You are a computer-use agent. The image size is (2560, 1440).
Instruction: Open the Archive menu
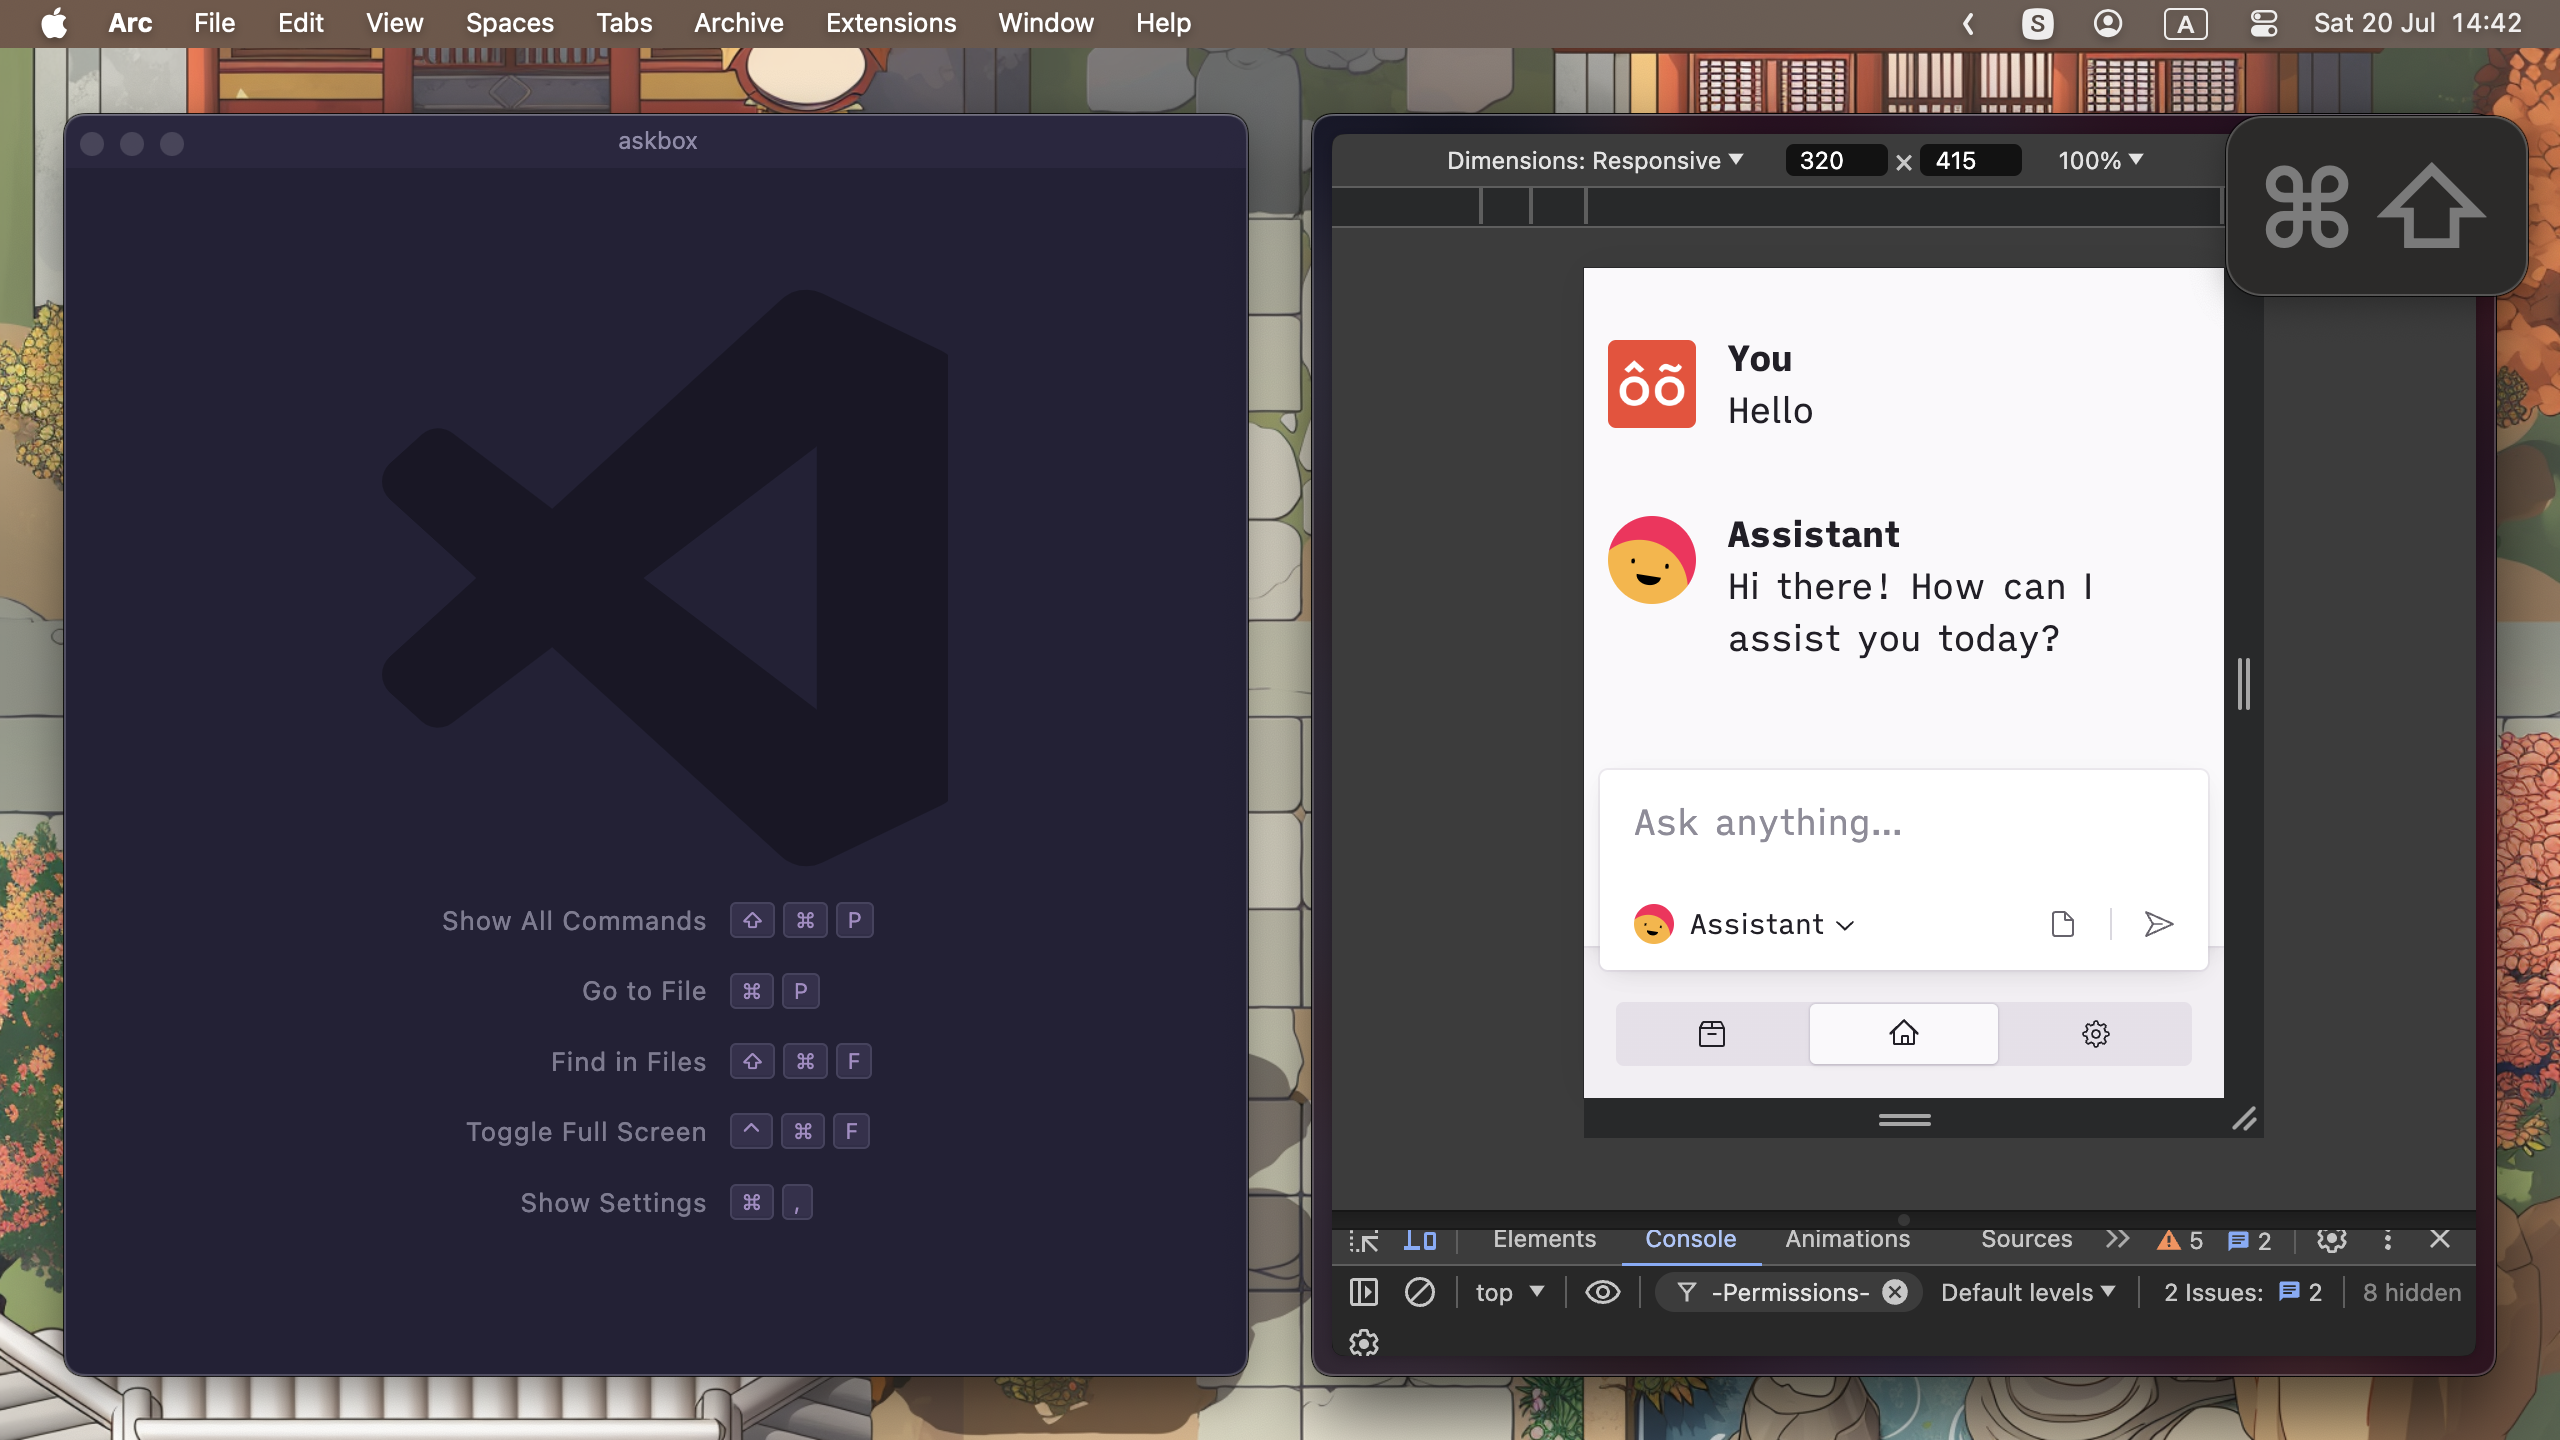739,23
